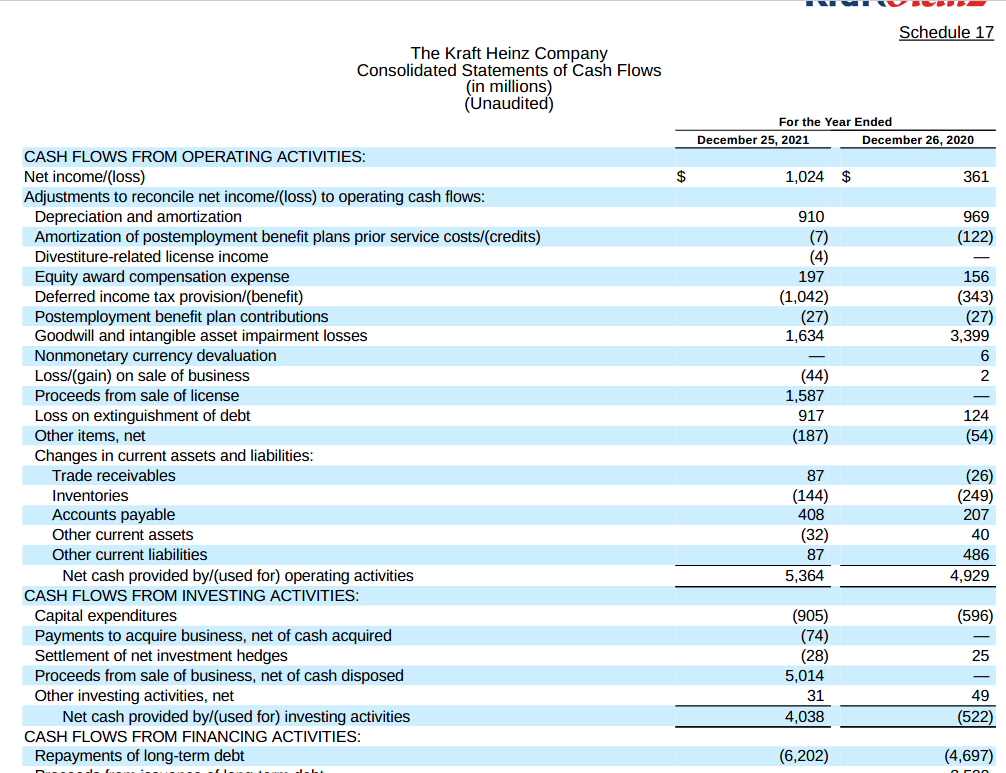Screen dimensions: 1006x773
Task: Select operating cash 2020 total 4,929
Action: pos(969,575)
